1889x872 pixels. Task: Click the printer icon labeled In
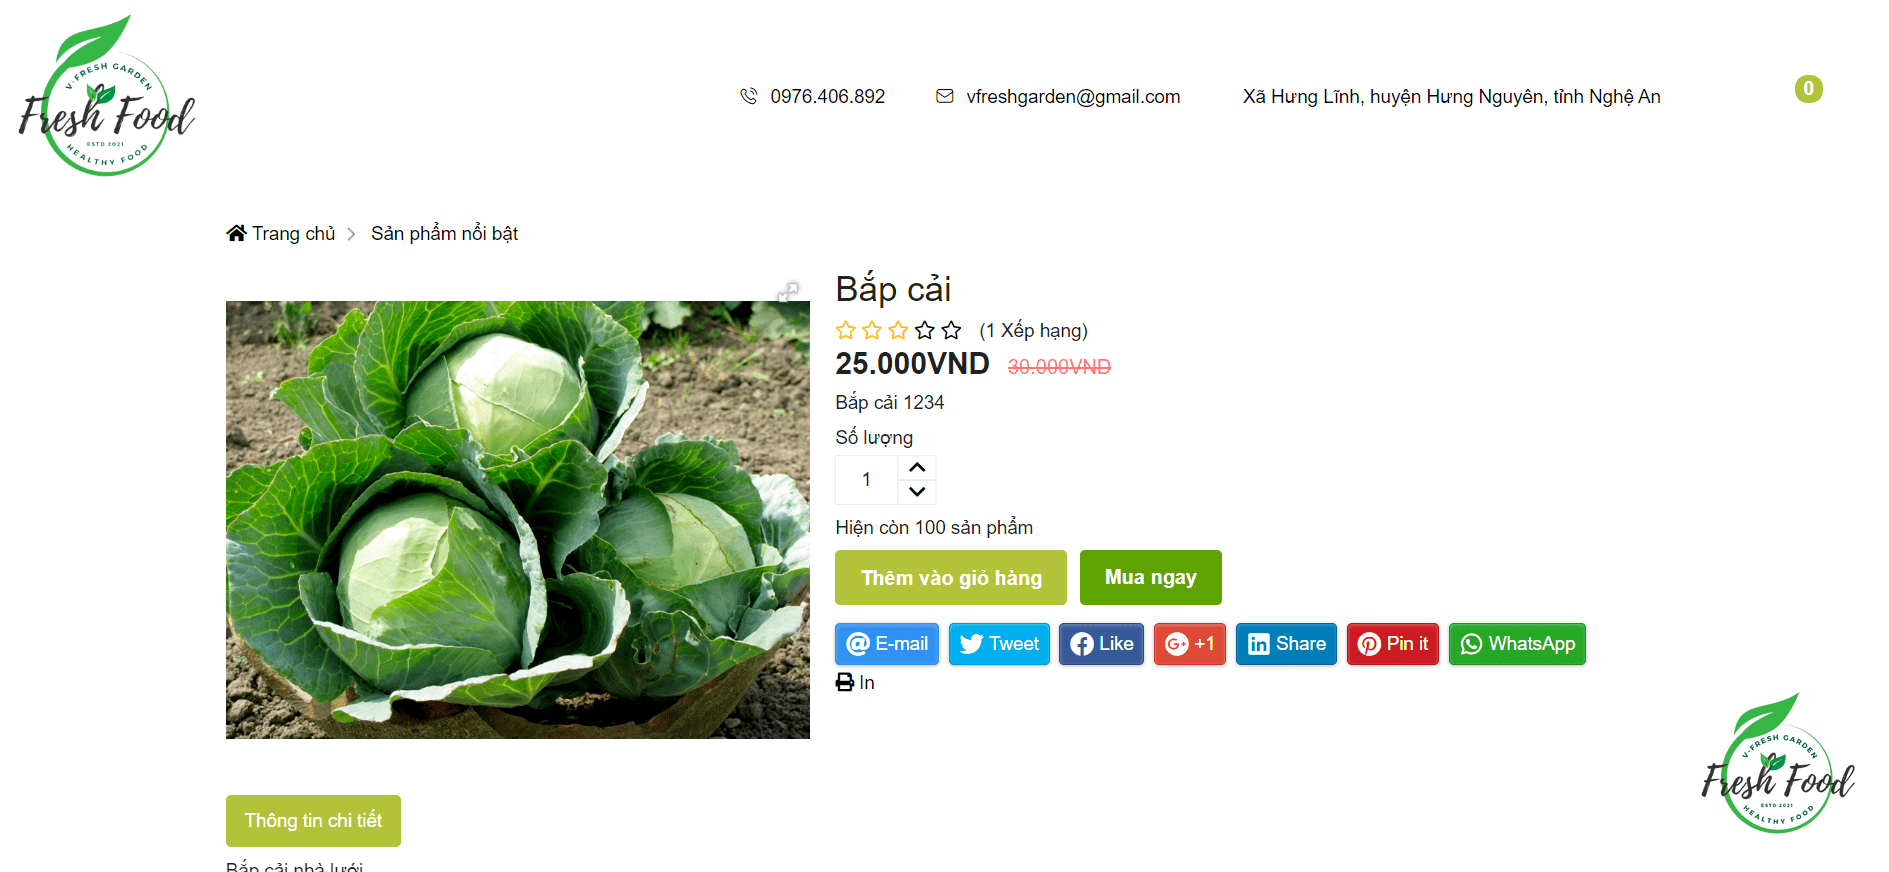[845, 682]
